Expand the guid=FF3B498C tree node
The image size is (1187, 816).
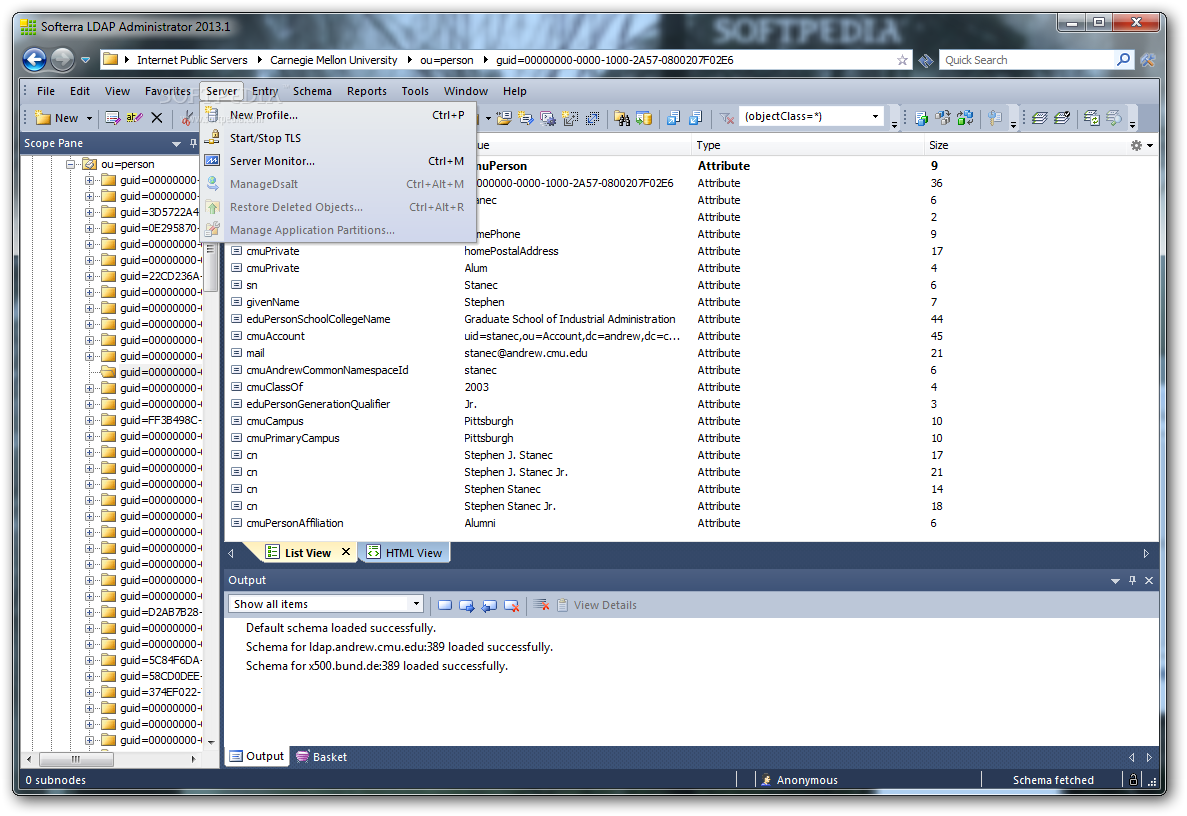89,420
